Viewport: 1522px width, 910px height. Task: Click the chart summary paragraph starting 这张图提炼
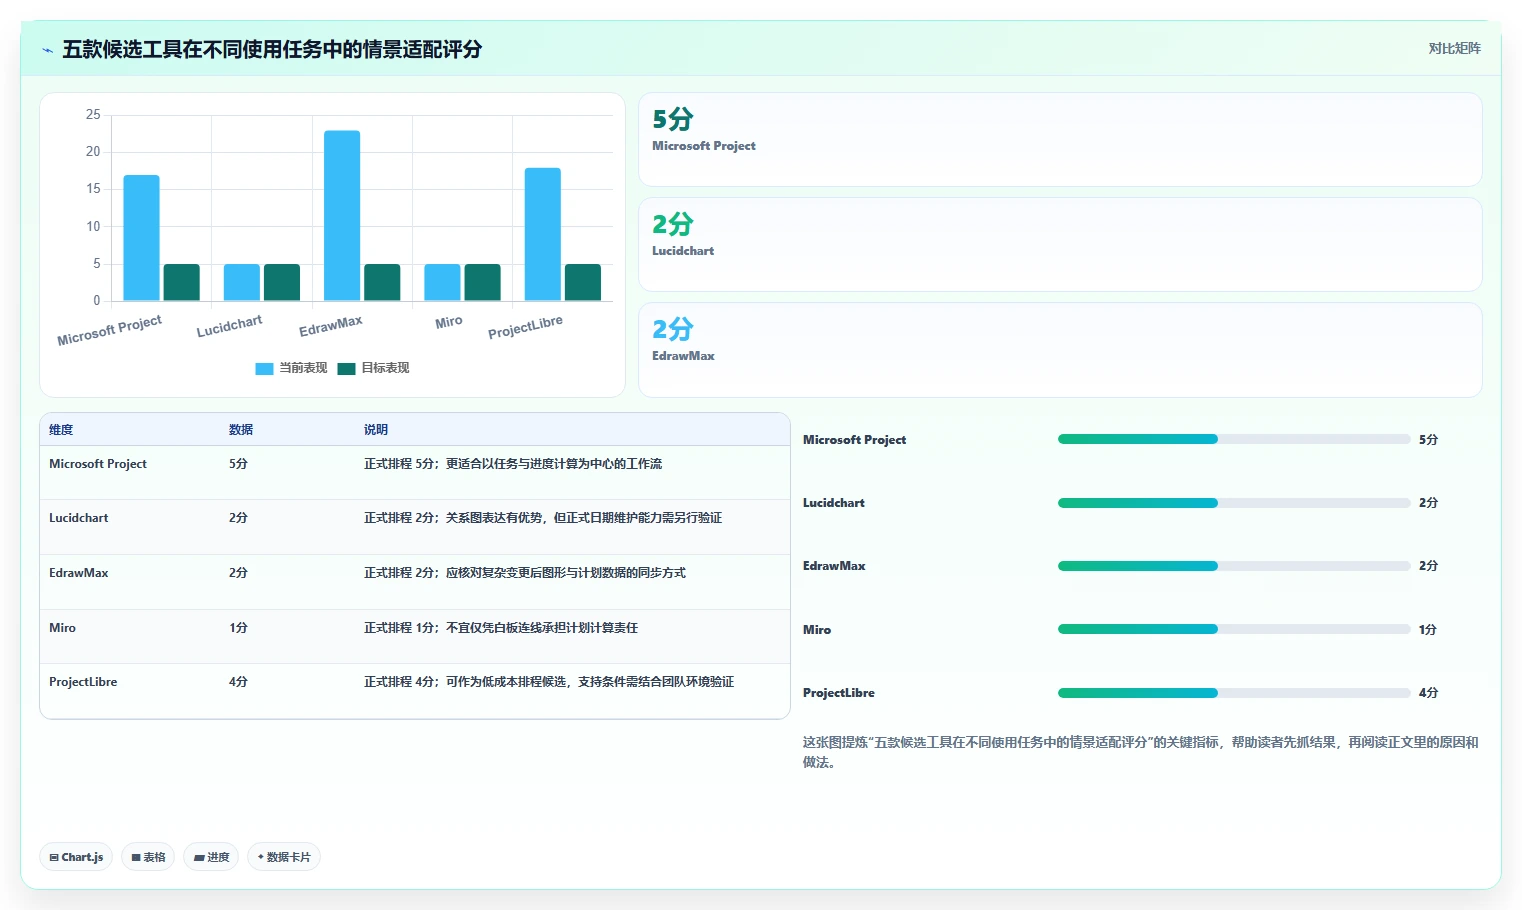(x=1140, y=752)
